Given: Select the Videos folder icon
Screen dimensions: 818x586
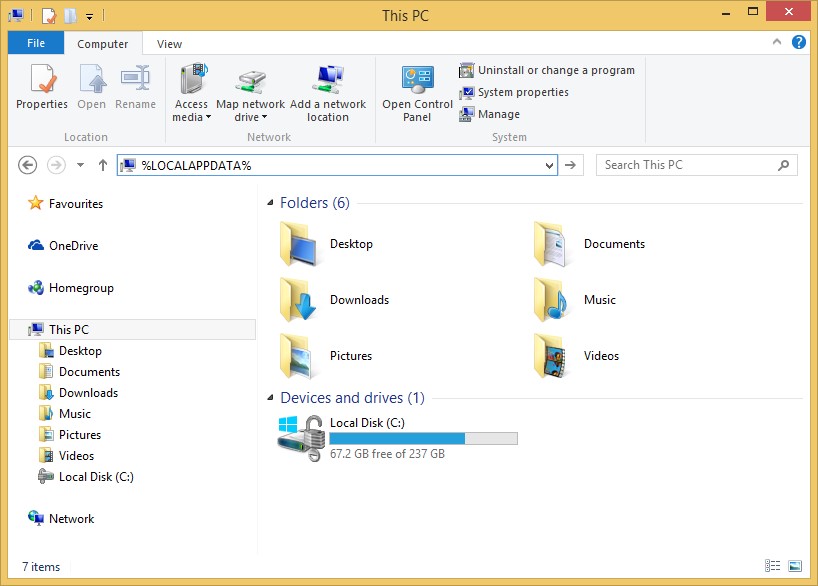Looking at the screenshot, I should 552,356.
